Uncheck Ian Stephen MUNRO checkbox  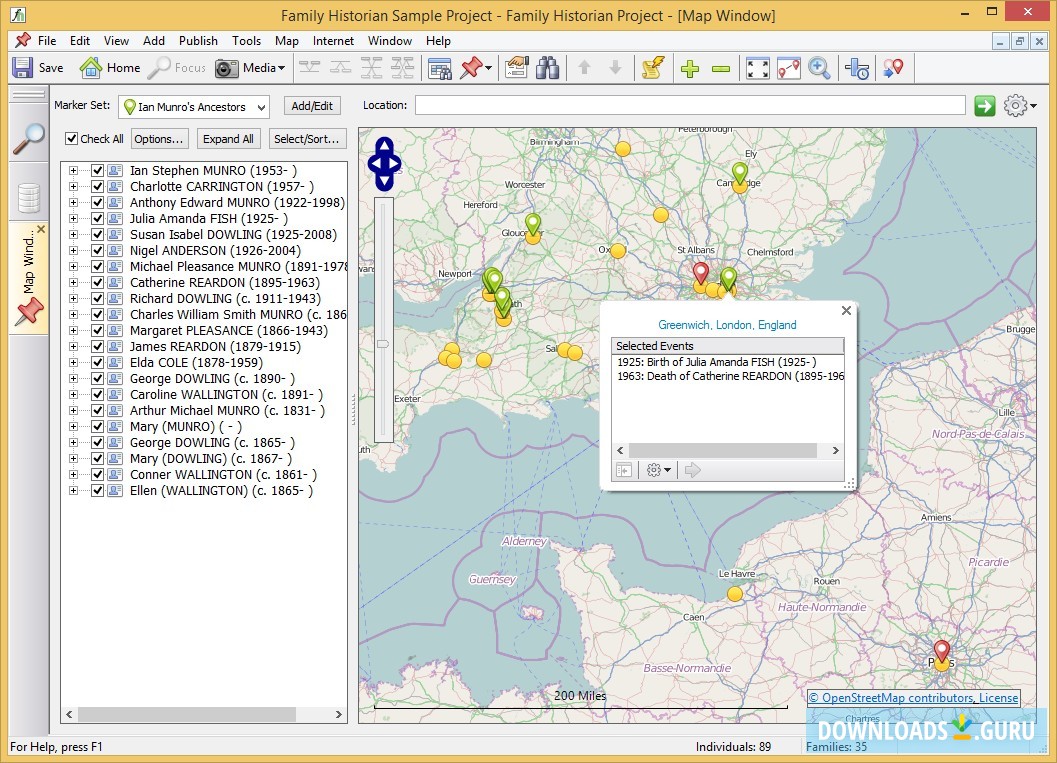pos(98,171)
